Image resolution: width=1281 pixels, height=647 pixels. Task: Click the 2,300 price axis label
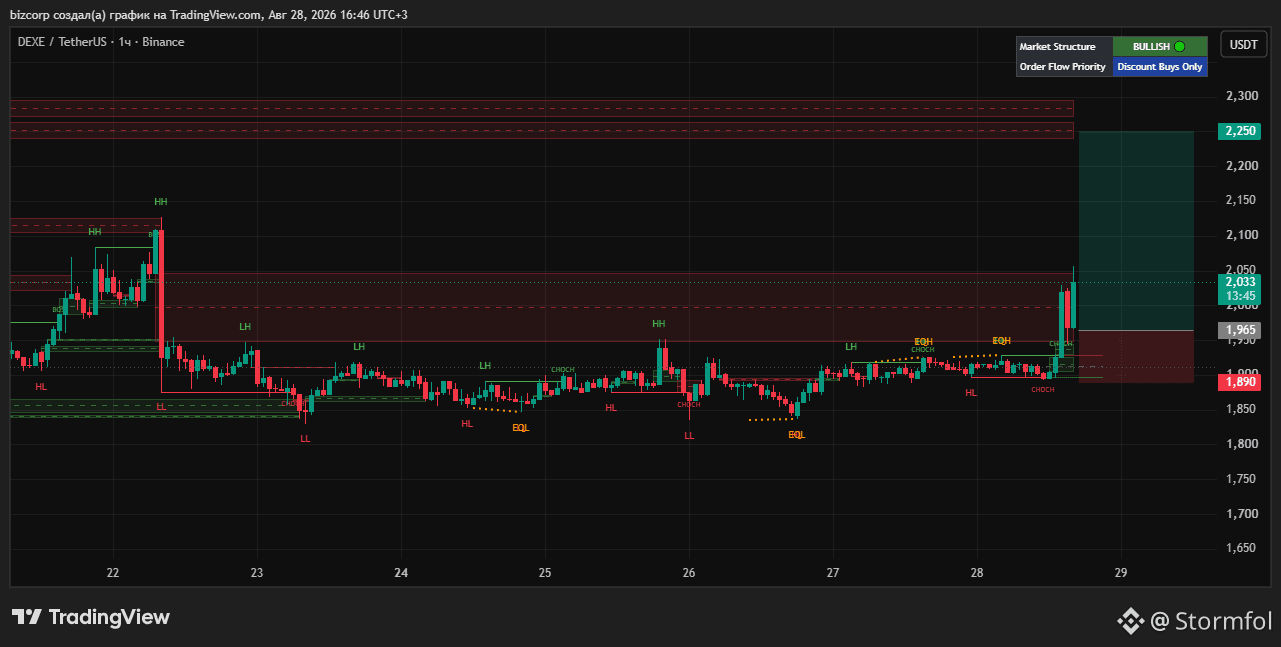1241,96
